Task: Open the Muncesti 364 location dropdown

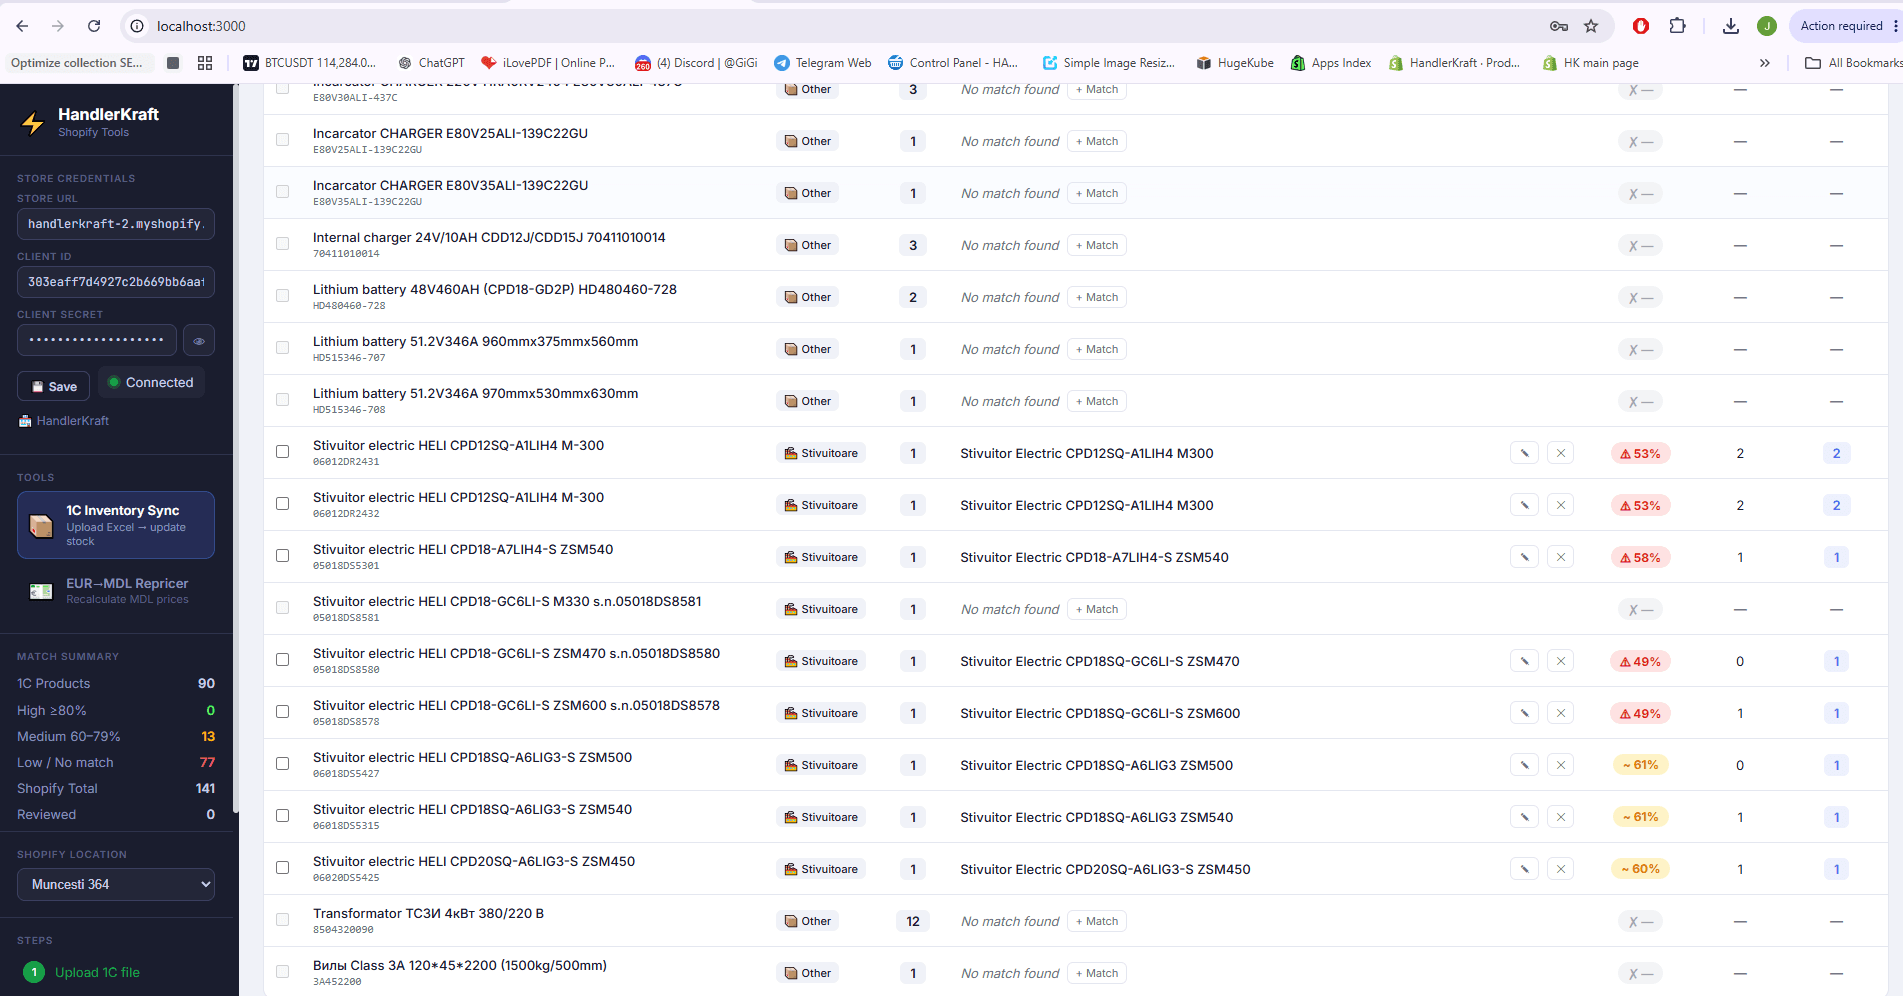Action: (x=116, y=884)
